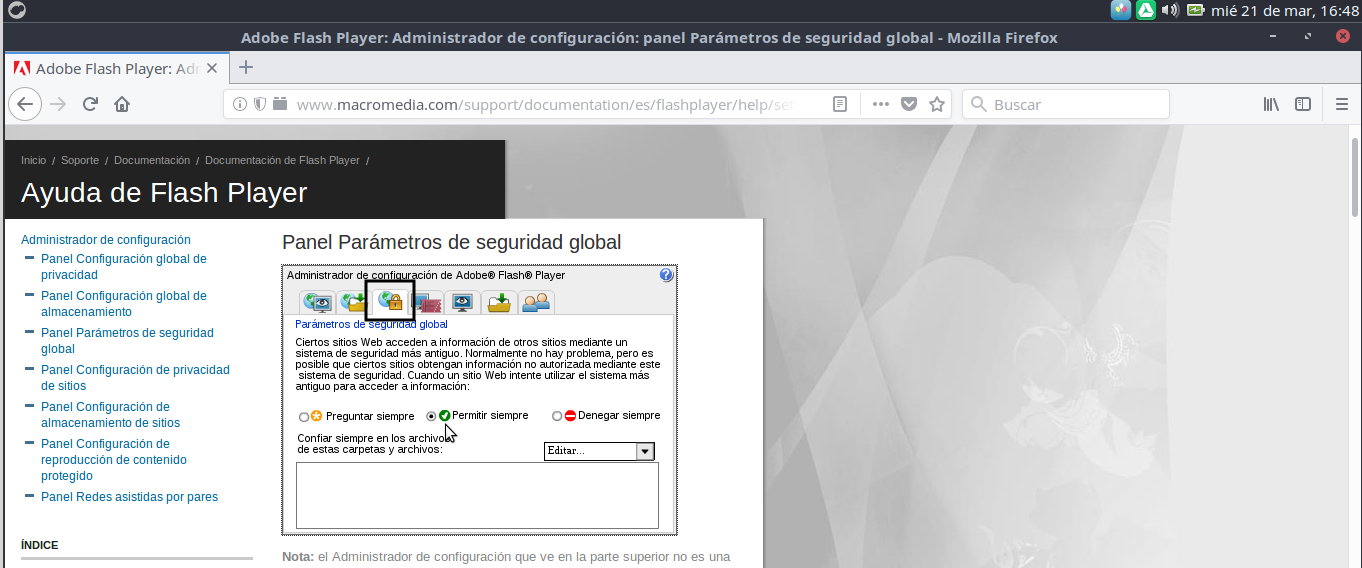Click the blue help question mark icon

(666, 275)
